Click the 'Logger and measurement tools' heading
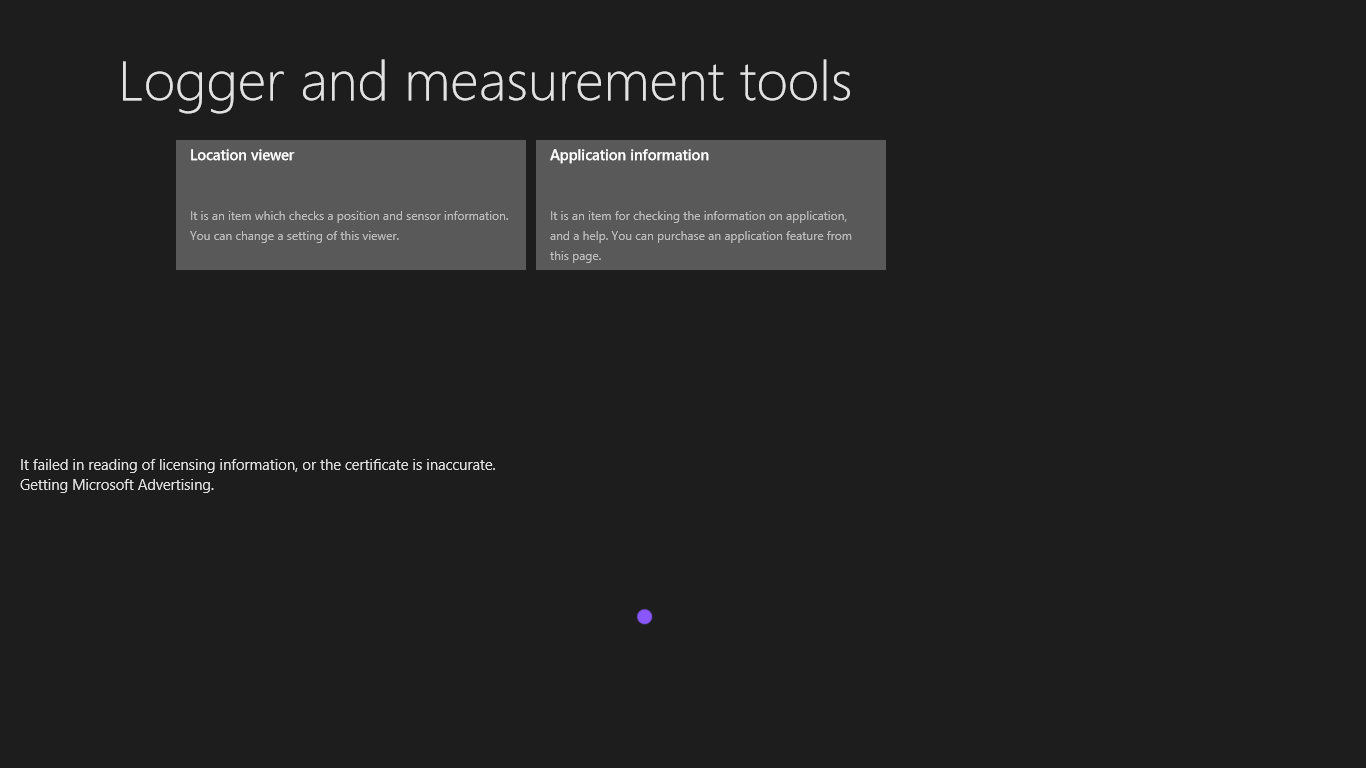1366x768 pixels. [x=485, y=82]
